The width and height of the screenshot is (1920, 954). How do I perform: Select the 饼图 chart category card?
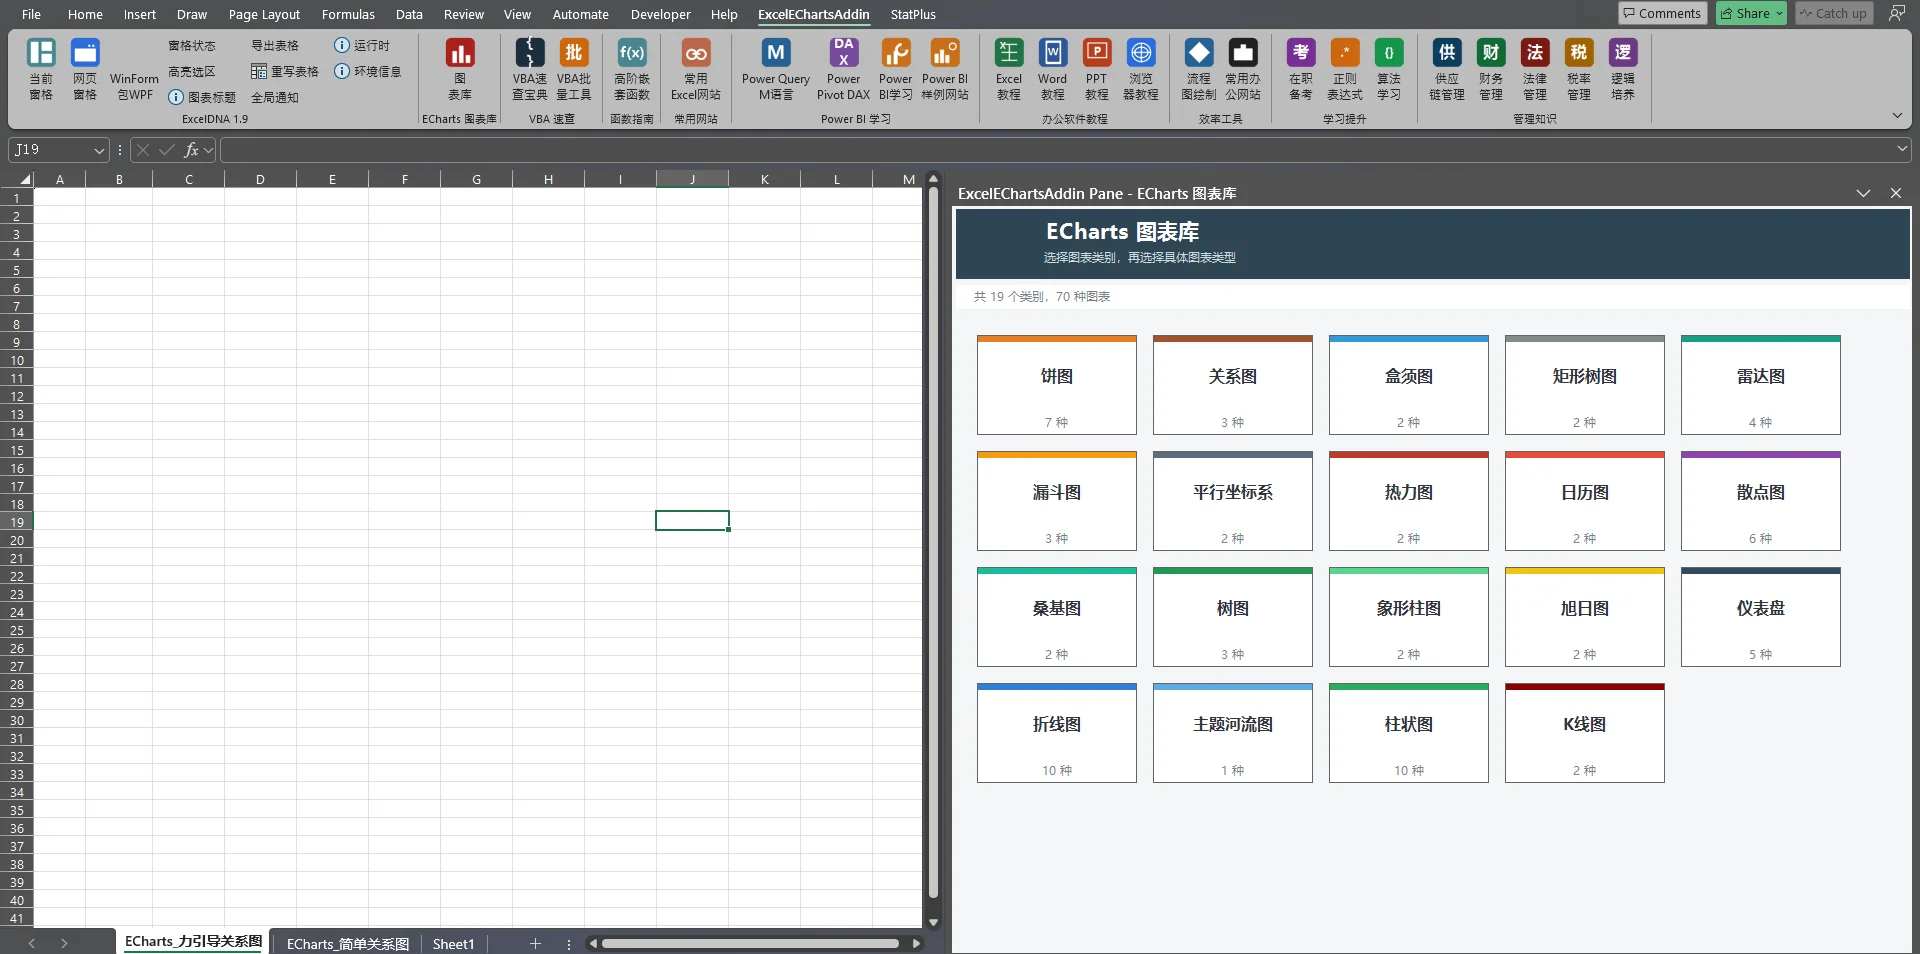pyautogui.click(x=1057, y=385)
